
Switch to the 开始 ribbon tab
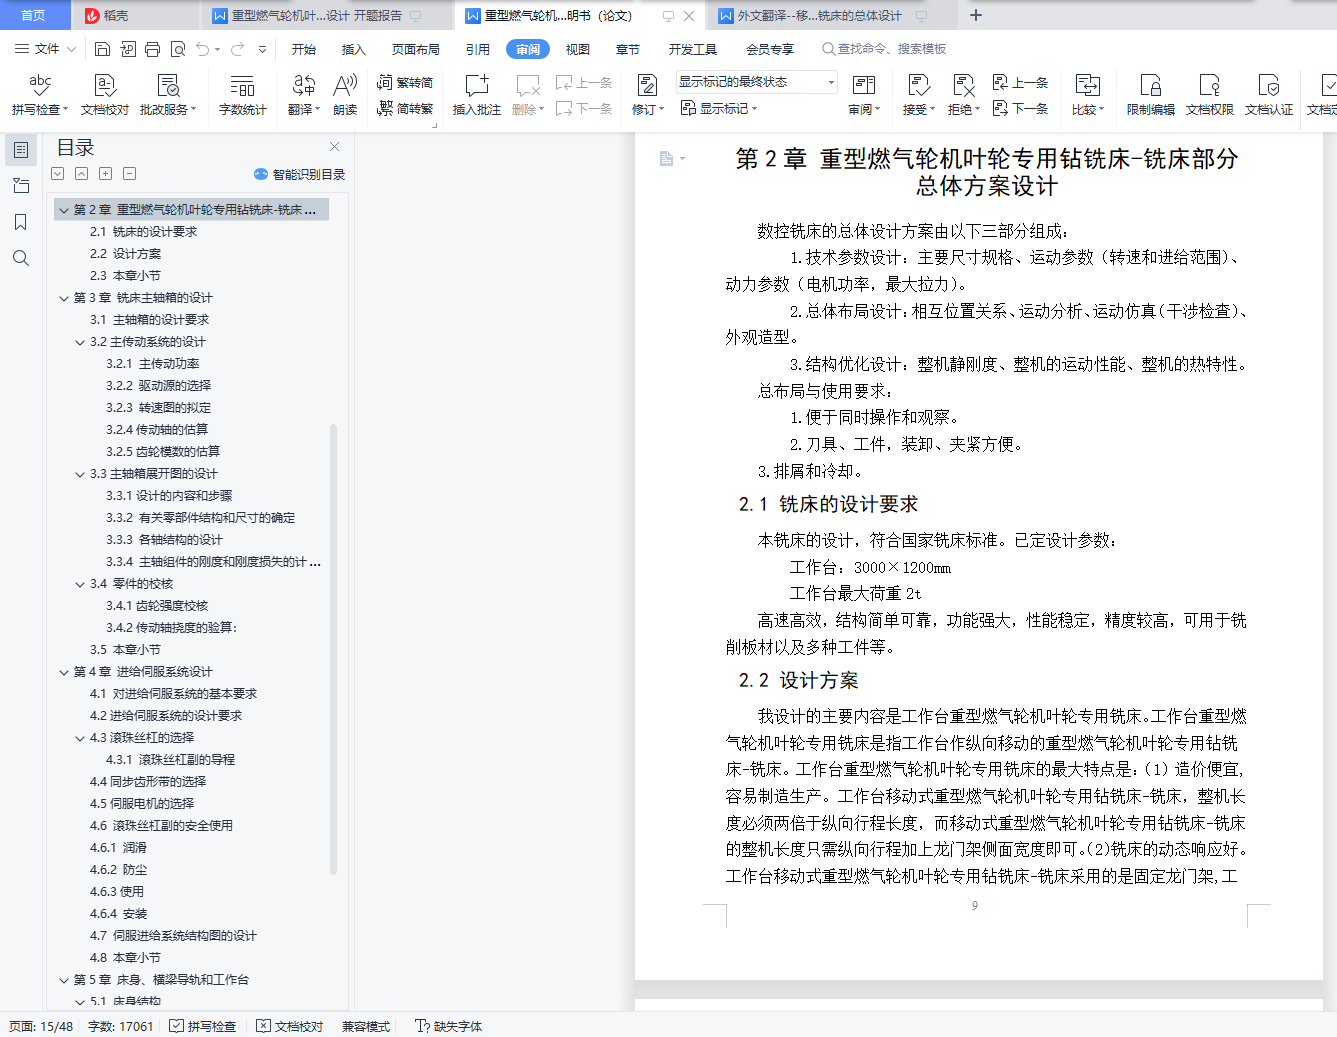pos(304,49)
